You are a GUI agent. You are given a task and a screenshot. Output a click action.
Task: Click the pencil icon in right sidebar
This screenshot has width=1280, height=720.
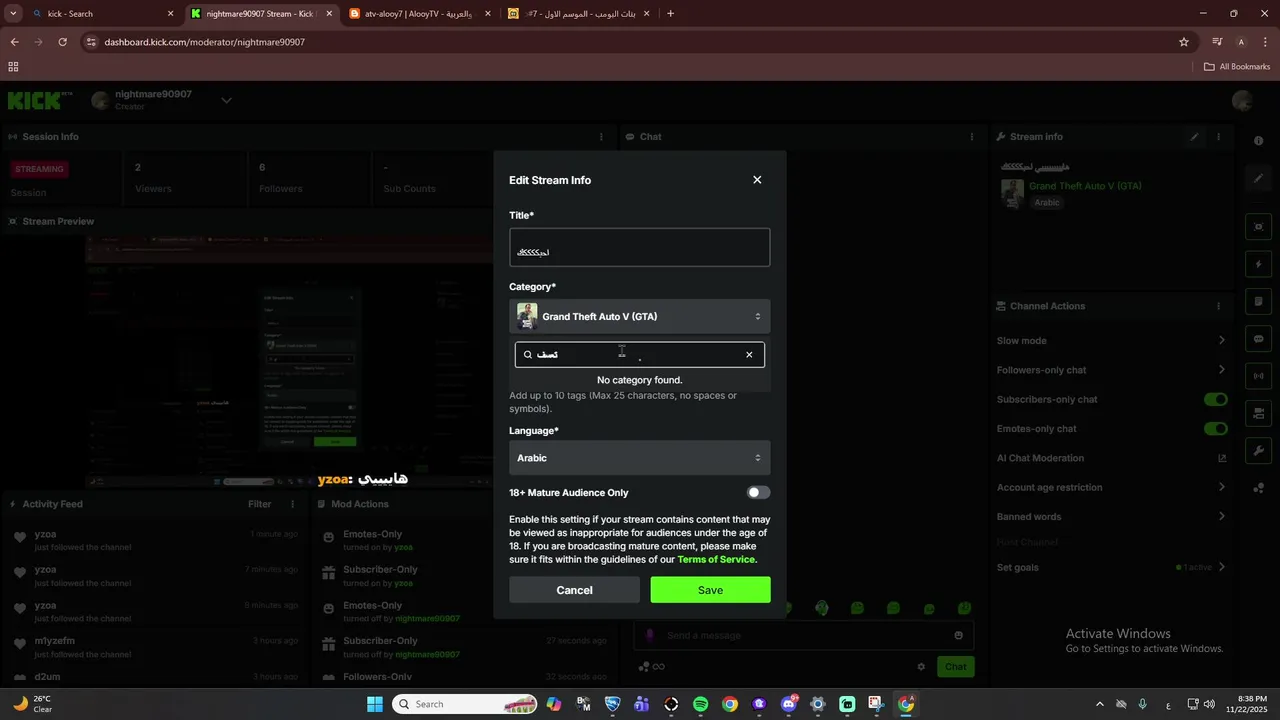[1259, 178]
